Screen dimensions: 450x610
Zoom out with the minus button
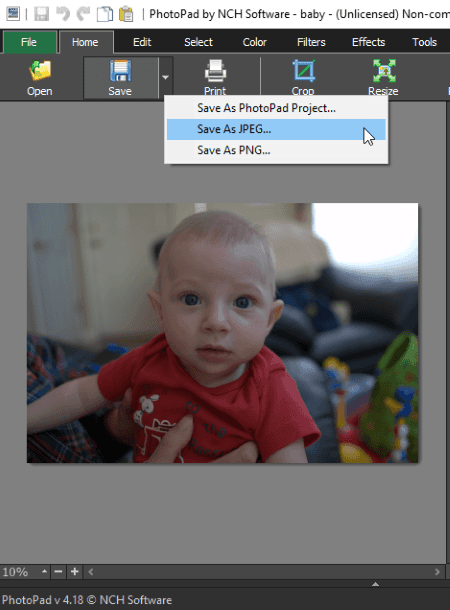(x=58, y=571)
